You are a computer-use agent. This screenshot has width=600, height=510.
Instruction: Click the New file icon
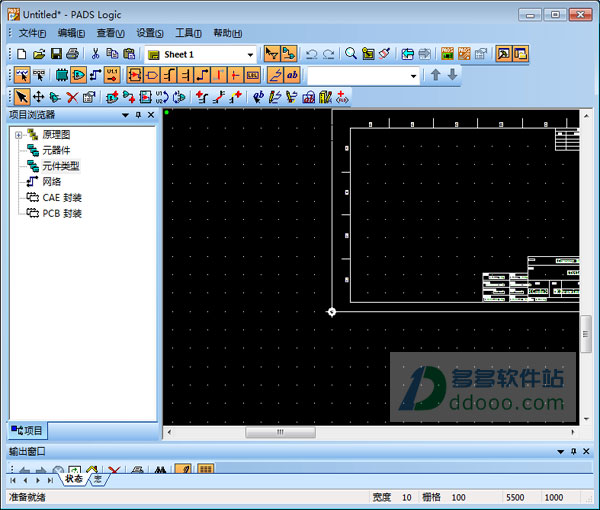[22, 54]
